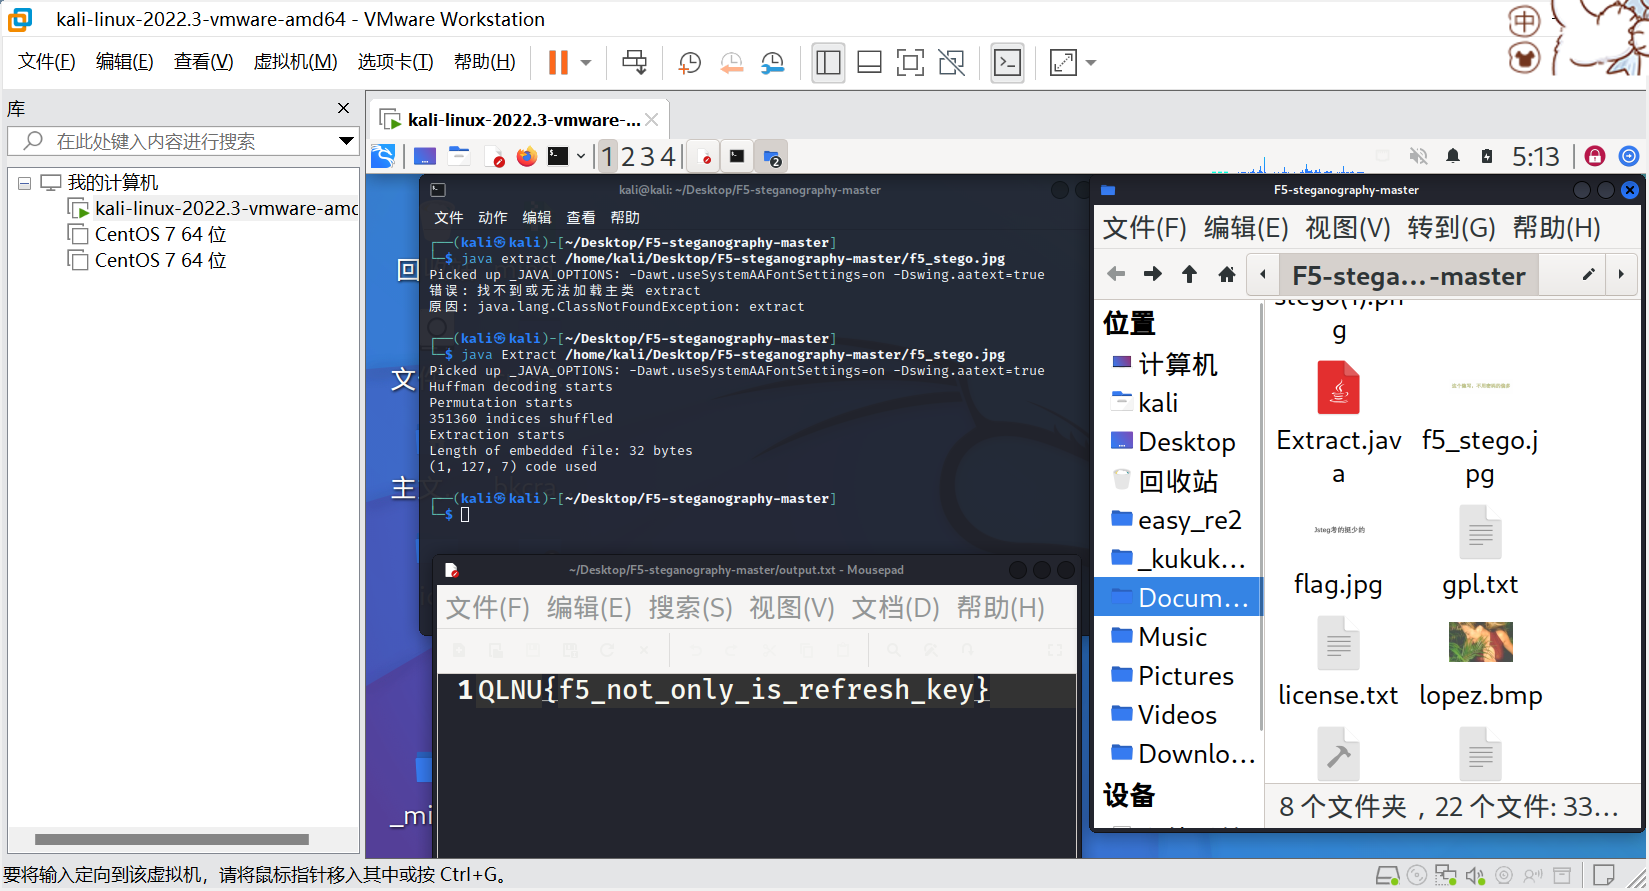Click the battery power manager icon
The image size is (1649, 891).
click(1487, 156)
